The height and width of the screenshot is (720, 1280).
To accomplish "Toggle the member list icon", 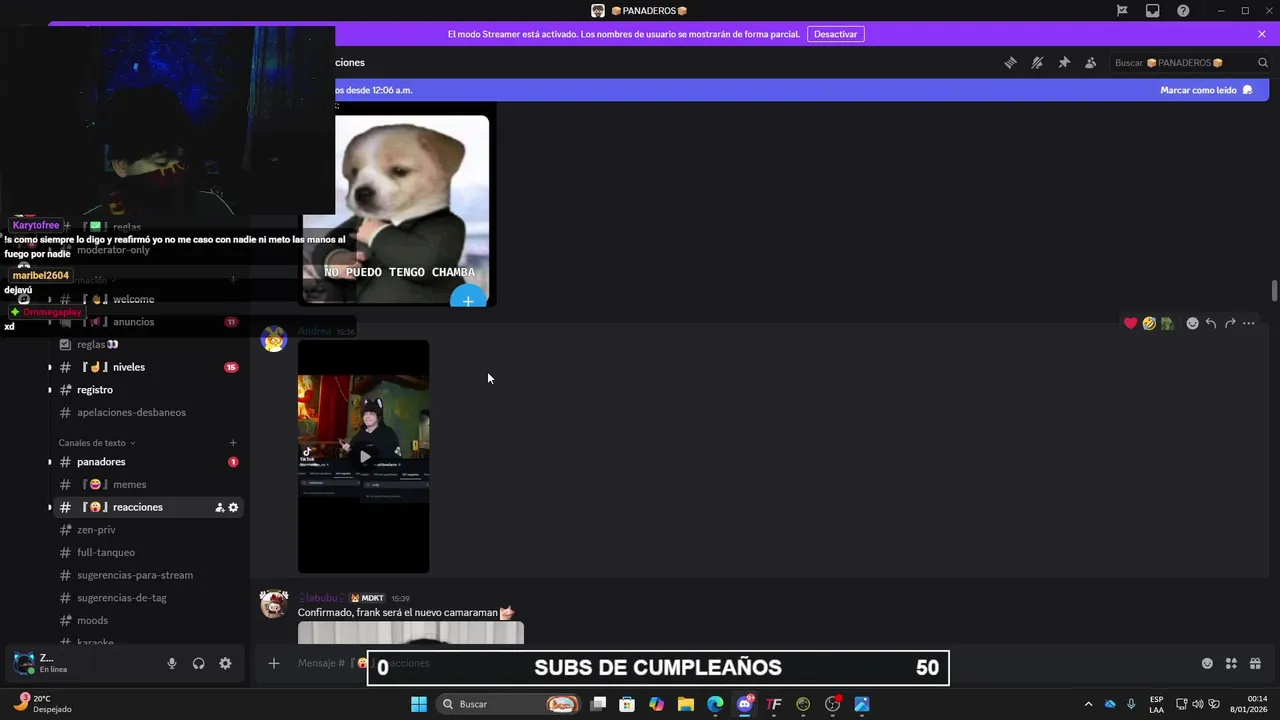I will tap(1091, 62).
